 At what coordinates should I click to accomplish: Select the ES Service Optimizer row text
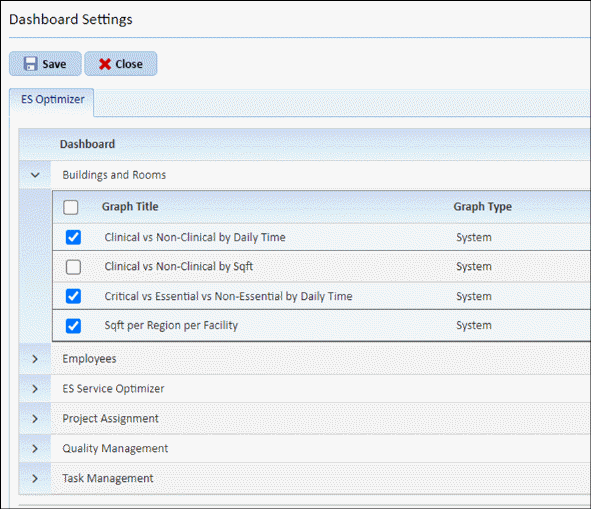[113, 388]
